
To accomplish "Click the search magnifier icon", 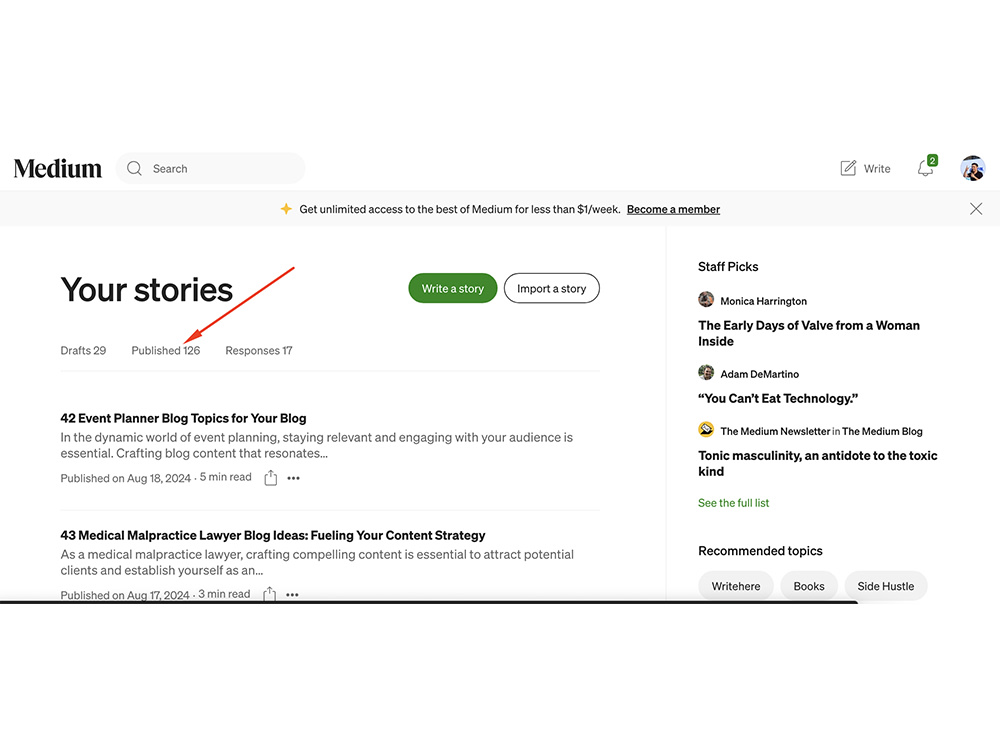I will tap(134, 168).
